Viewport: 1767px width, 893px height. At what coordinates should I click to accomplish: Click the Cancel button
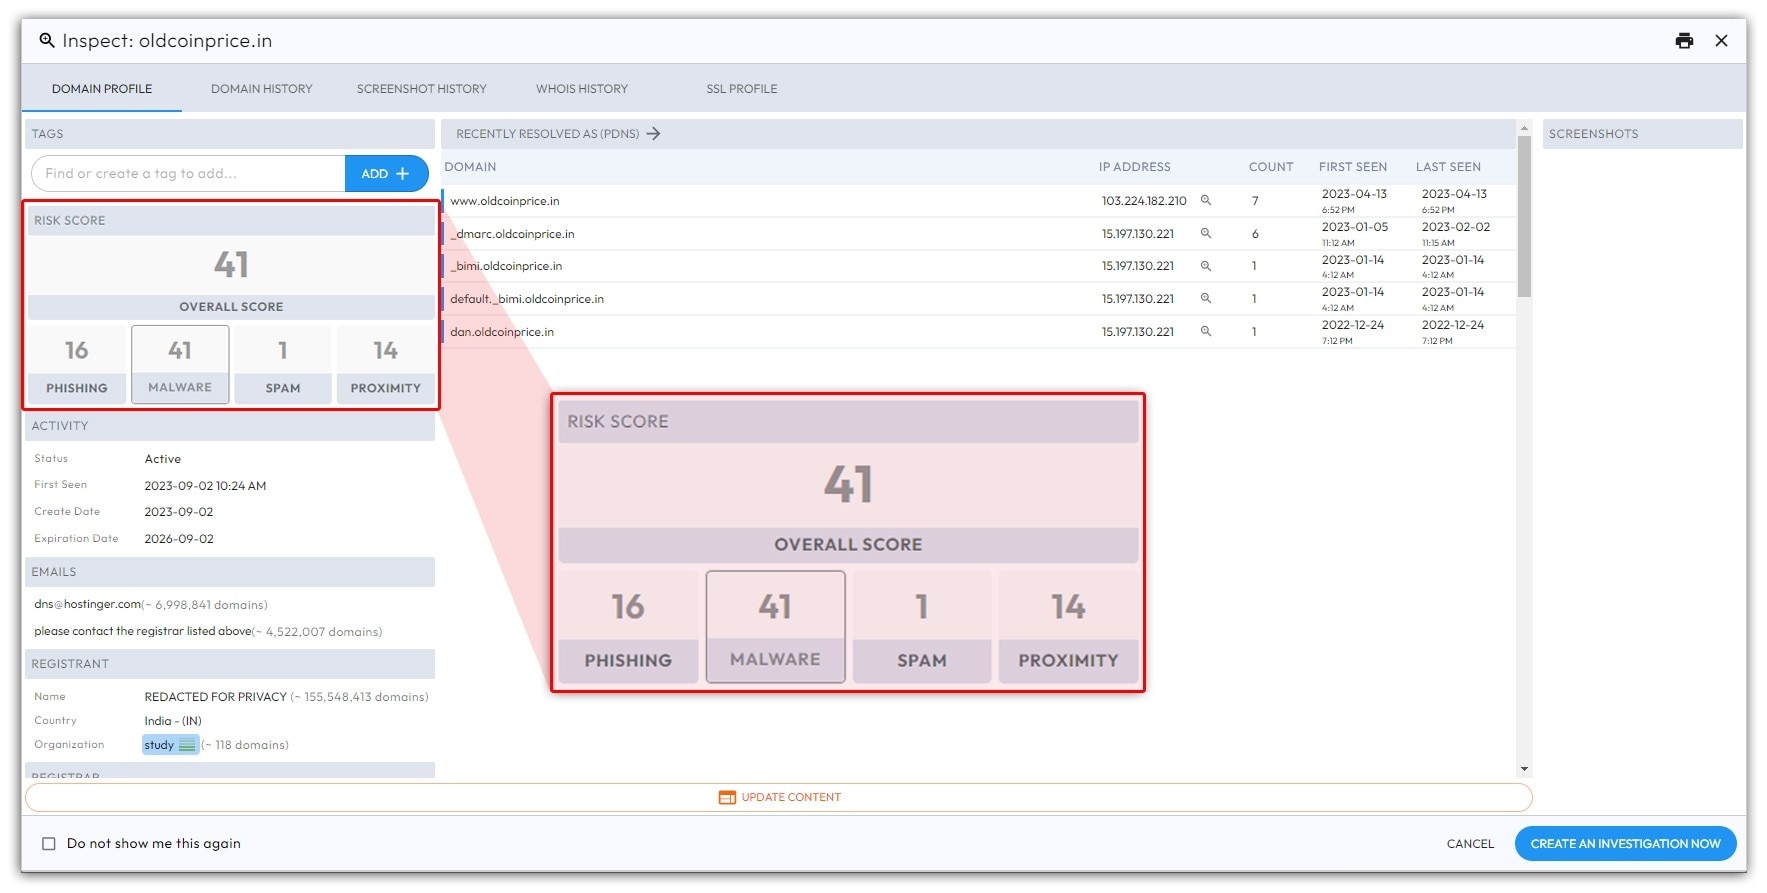click(x=1469, y=844)
